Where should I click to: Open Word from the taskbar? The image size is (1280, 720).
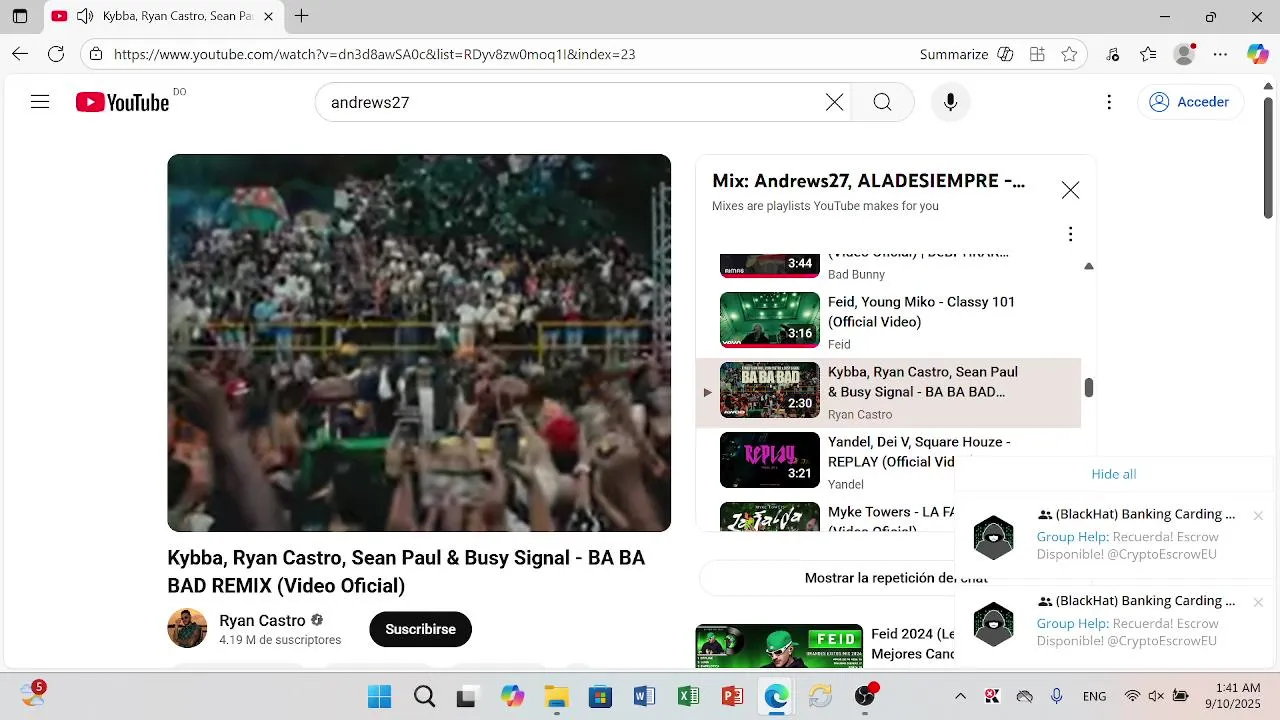point(644,696)
